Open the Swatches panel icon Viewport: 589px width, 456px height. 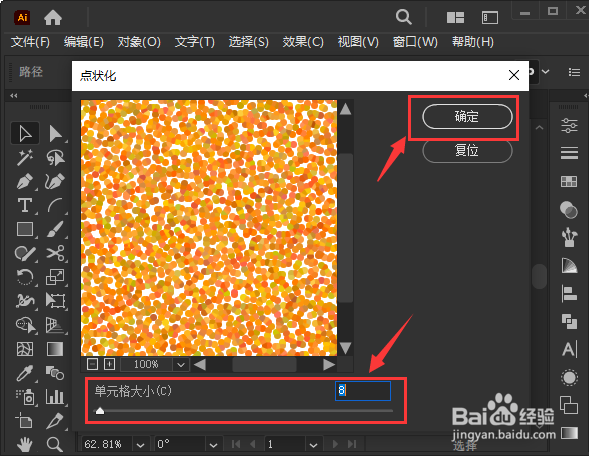point(569,181)
